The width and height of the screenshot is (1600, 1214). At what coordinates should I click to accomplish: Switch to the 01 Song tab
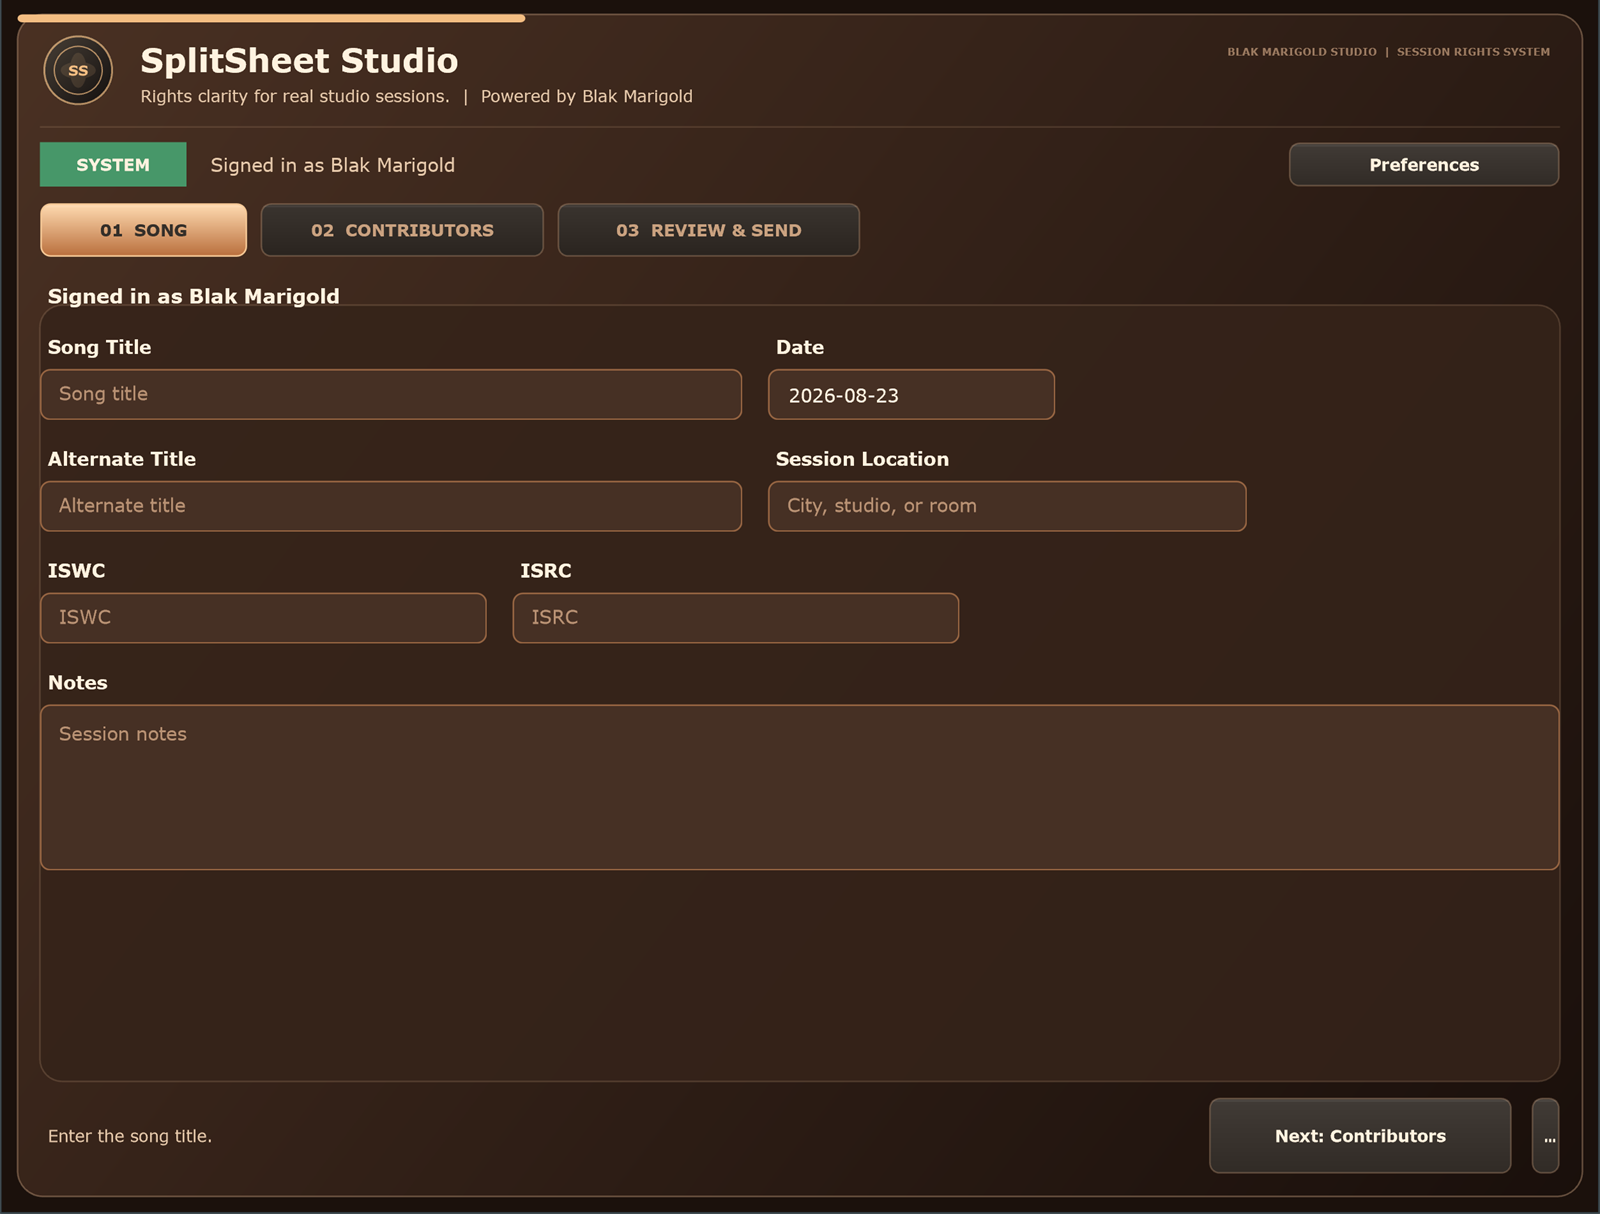point(143,230)
